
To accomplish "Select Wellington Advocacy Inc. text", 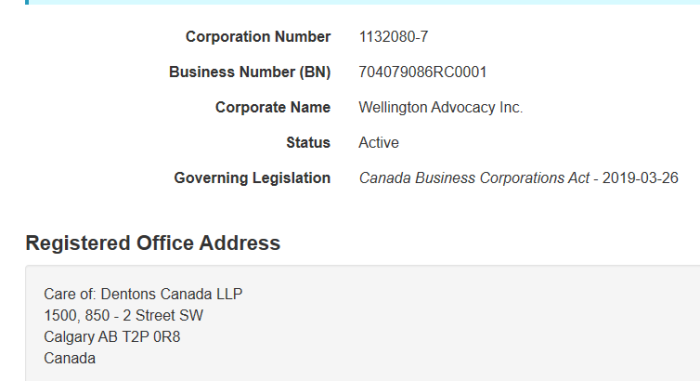I will (x=441, y=107).
